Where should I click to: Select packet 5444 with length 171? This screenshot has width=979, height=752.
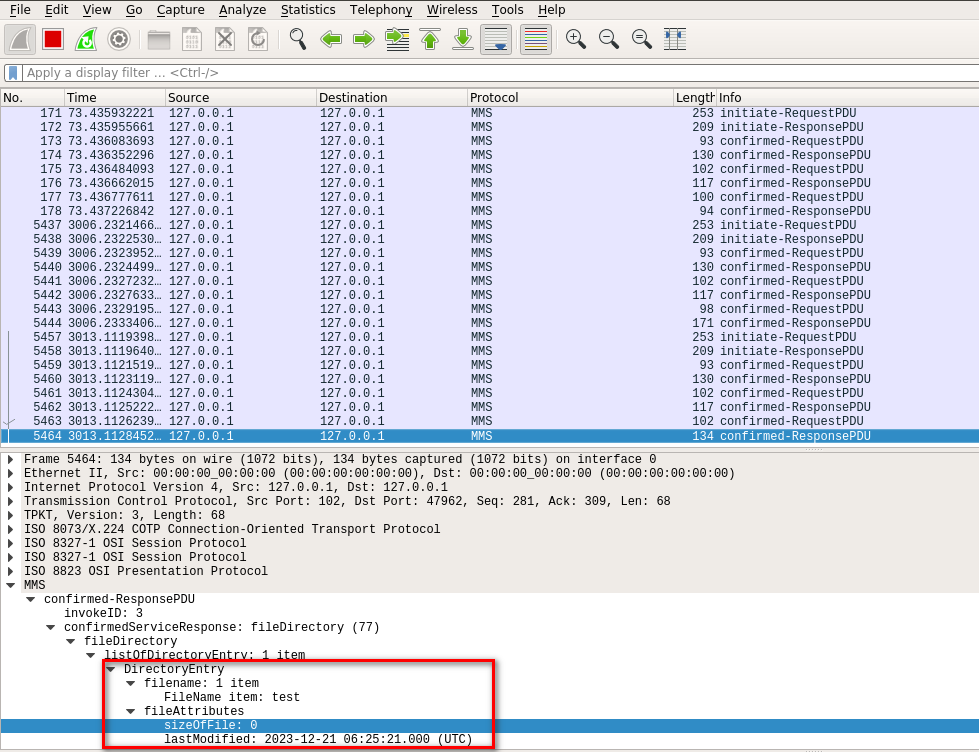(490, 323)
